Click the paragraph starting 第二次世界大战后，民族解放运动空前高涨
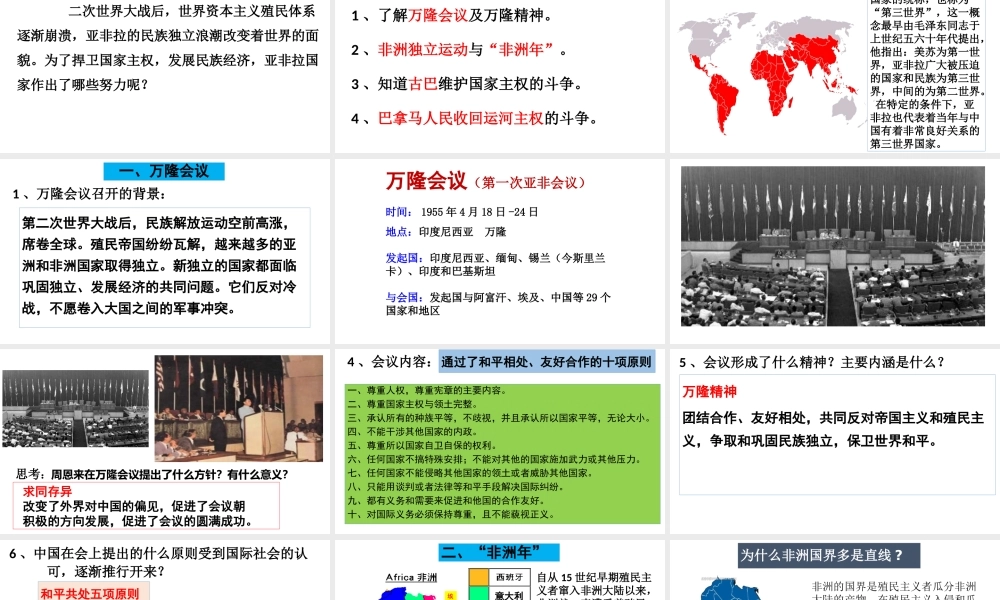The image size is (1000, 600). [165, 267]
